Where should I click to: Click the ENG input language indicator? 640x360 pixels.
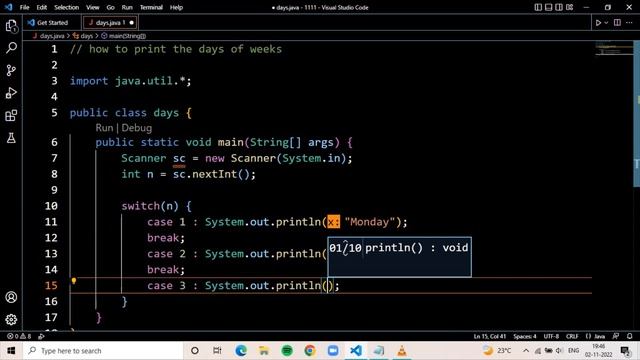[573, 351]
